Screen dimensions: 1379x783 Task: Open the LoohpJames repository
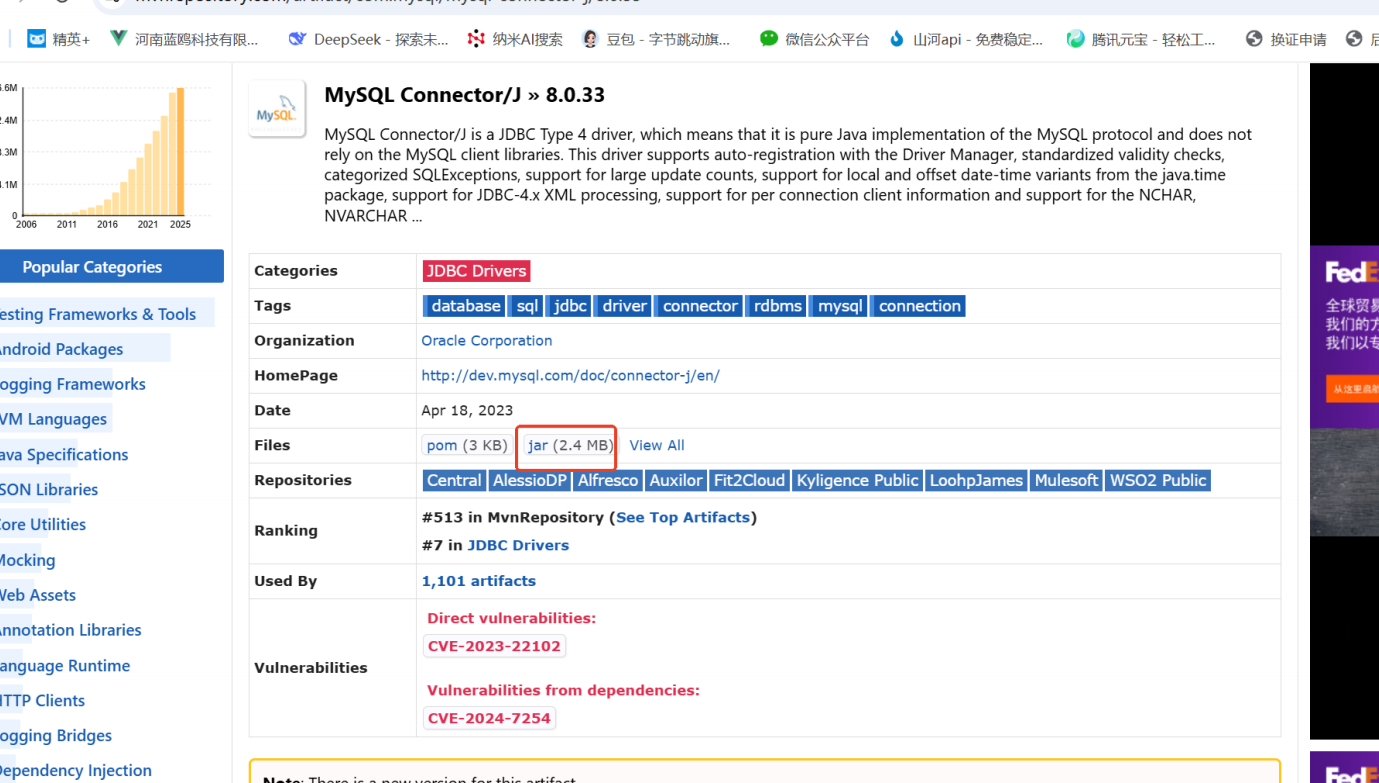tap(976, 481)
